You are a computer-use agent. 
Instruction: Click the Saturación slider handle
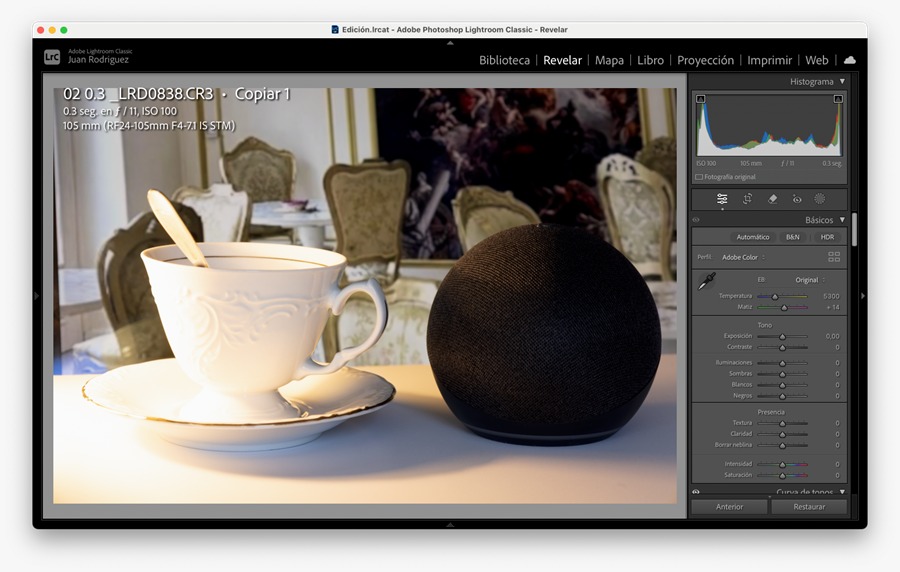(x=782, y=475)
